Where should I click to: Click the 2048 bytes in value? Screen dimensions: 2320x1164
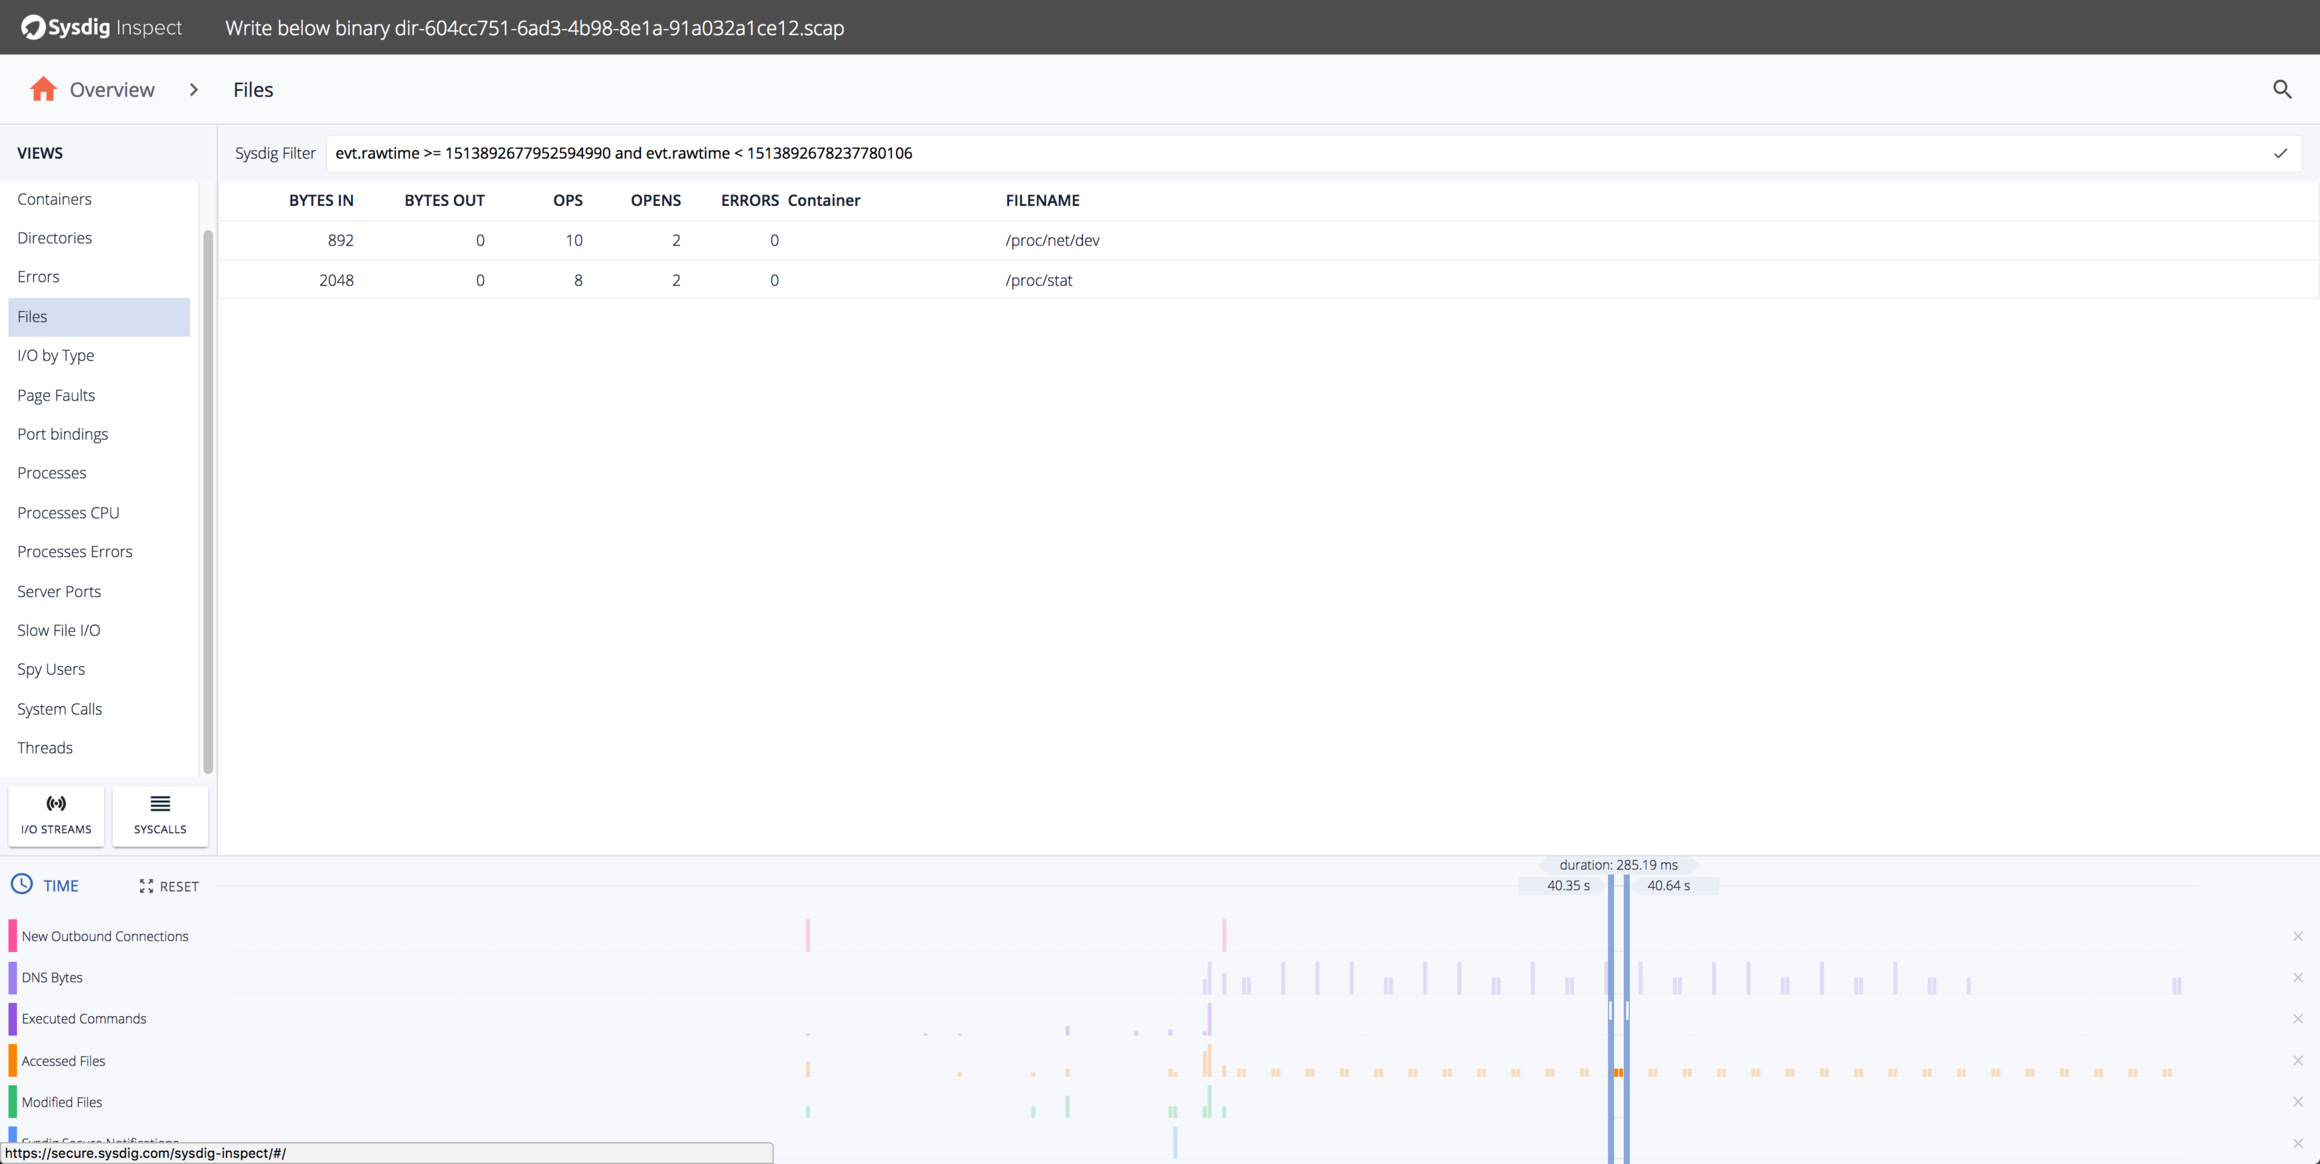[x=336, y=280]
